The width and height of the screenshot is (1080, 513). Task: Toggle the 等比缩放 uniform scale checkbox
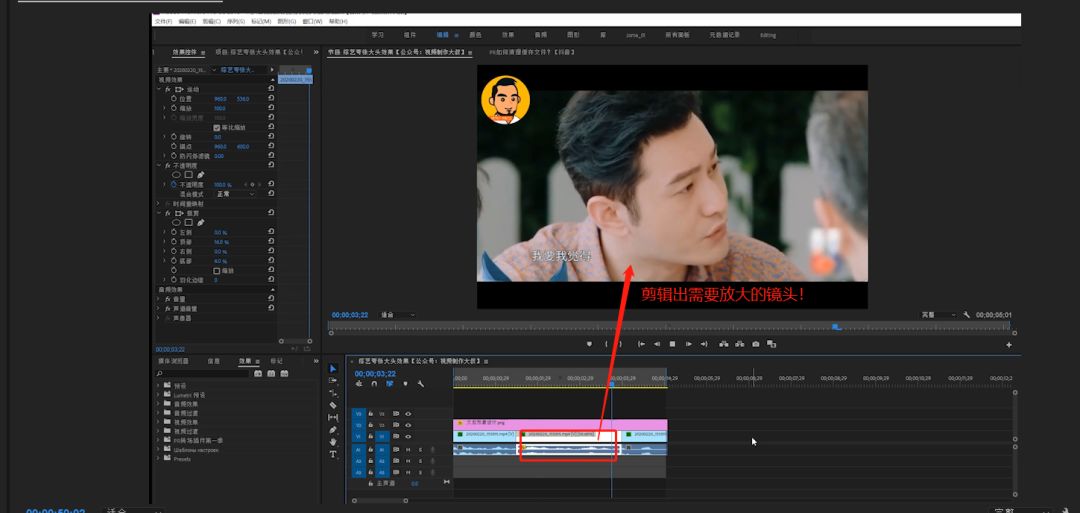tap(216, 127)
